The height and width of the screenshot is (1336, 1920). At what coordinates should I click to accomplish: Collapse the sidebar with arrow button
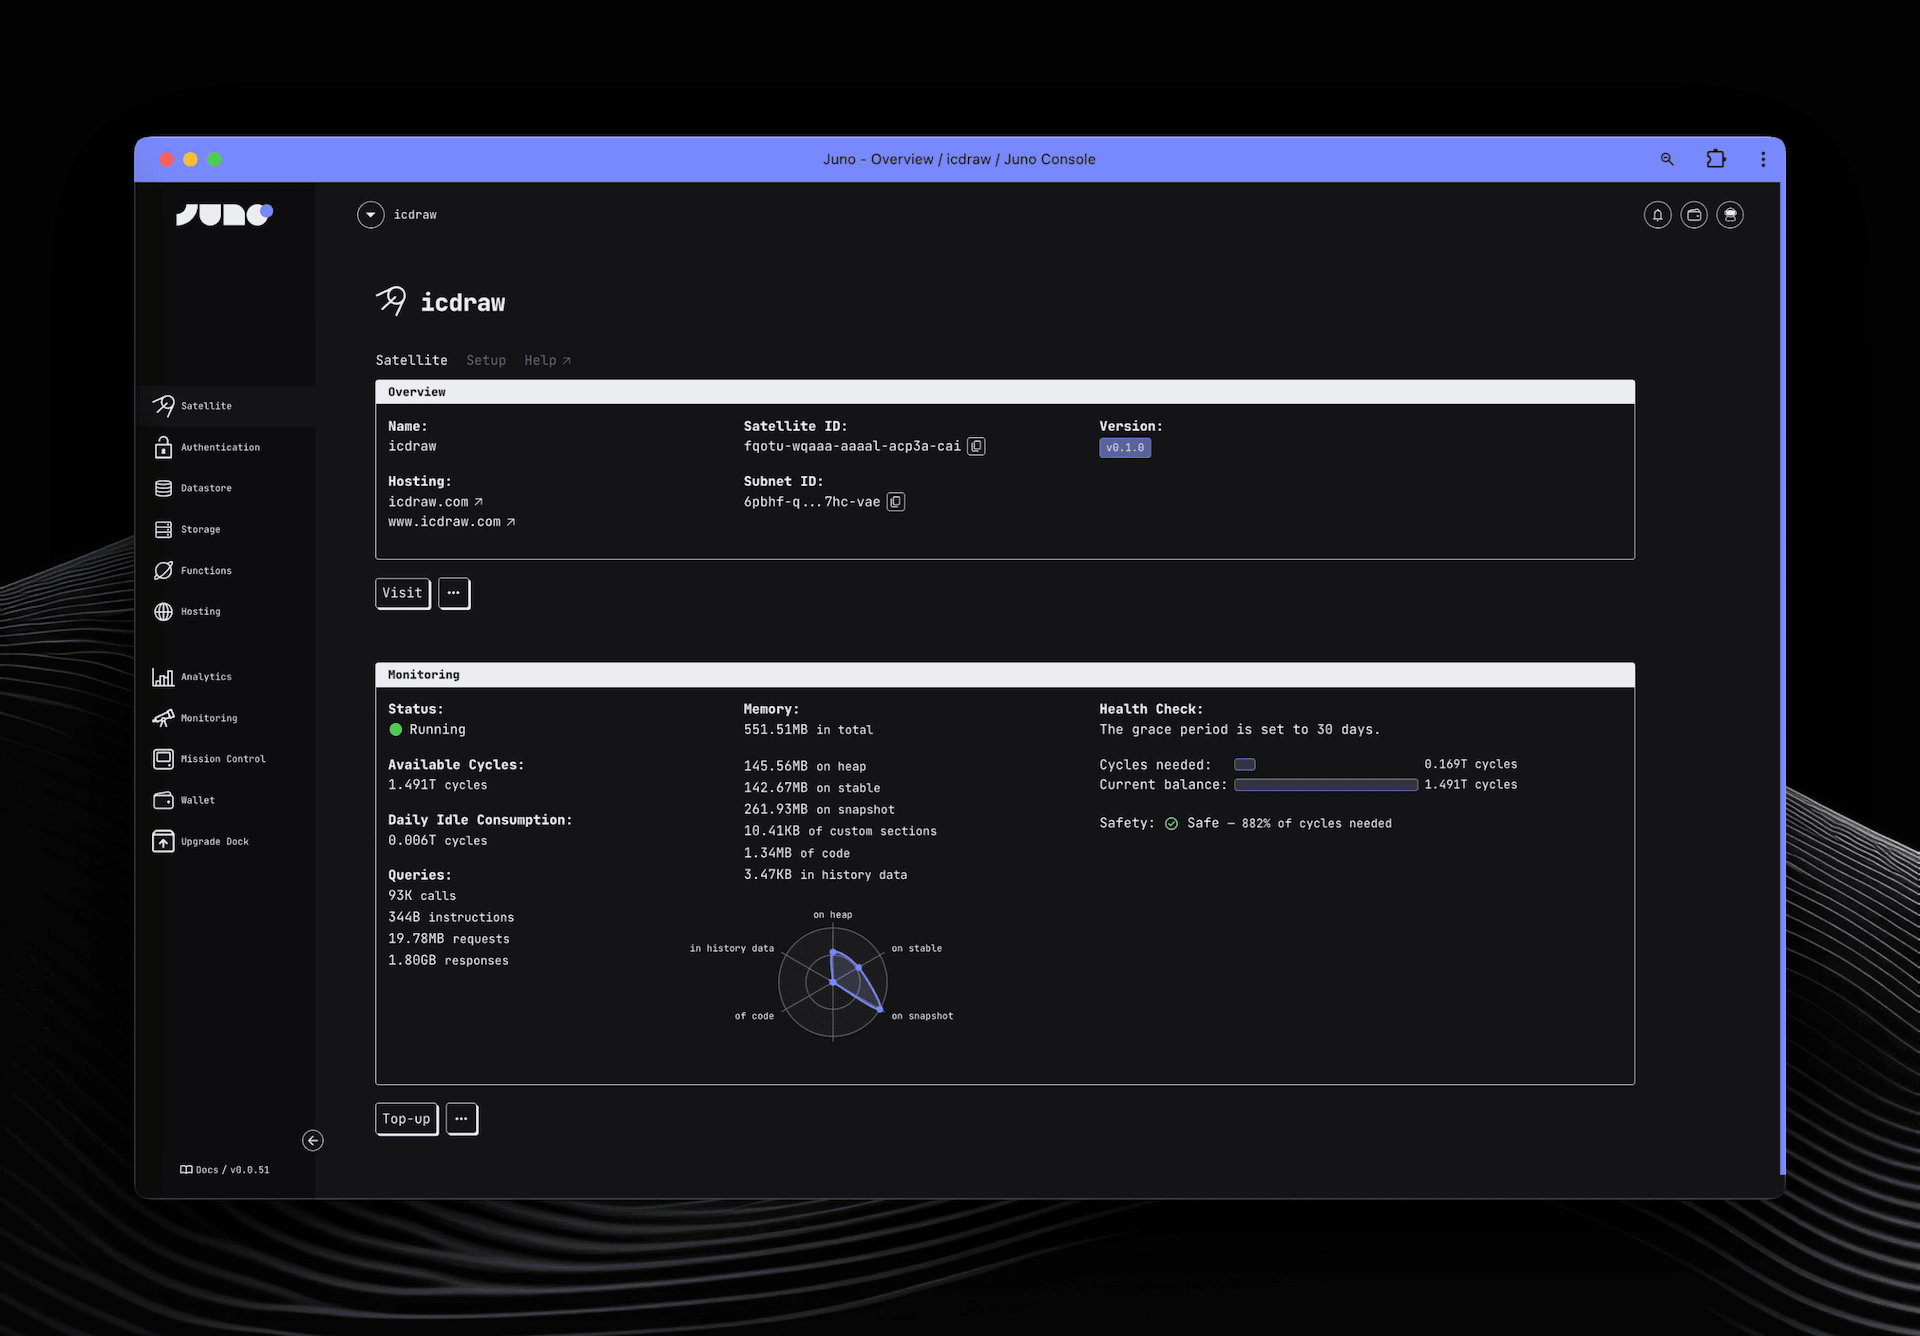[x=313, y=1140]
